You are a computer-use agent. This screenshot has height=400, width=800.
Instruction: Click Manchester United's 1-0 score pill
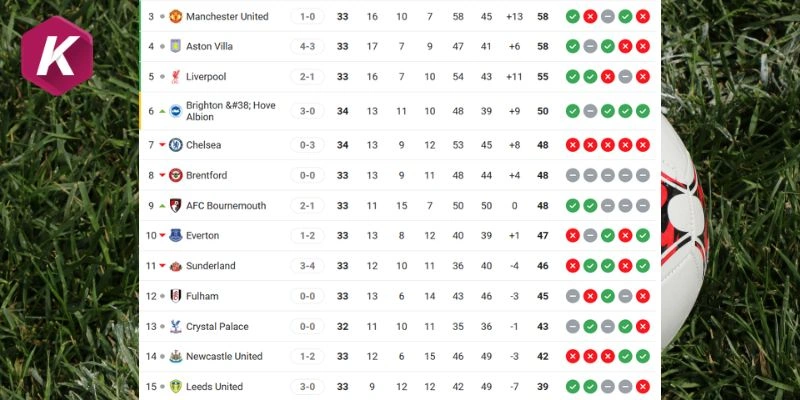pos(308,16)
